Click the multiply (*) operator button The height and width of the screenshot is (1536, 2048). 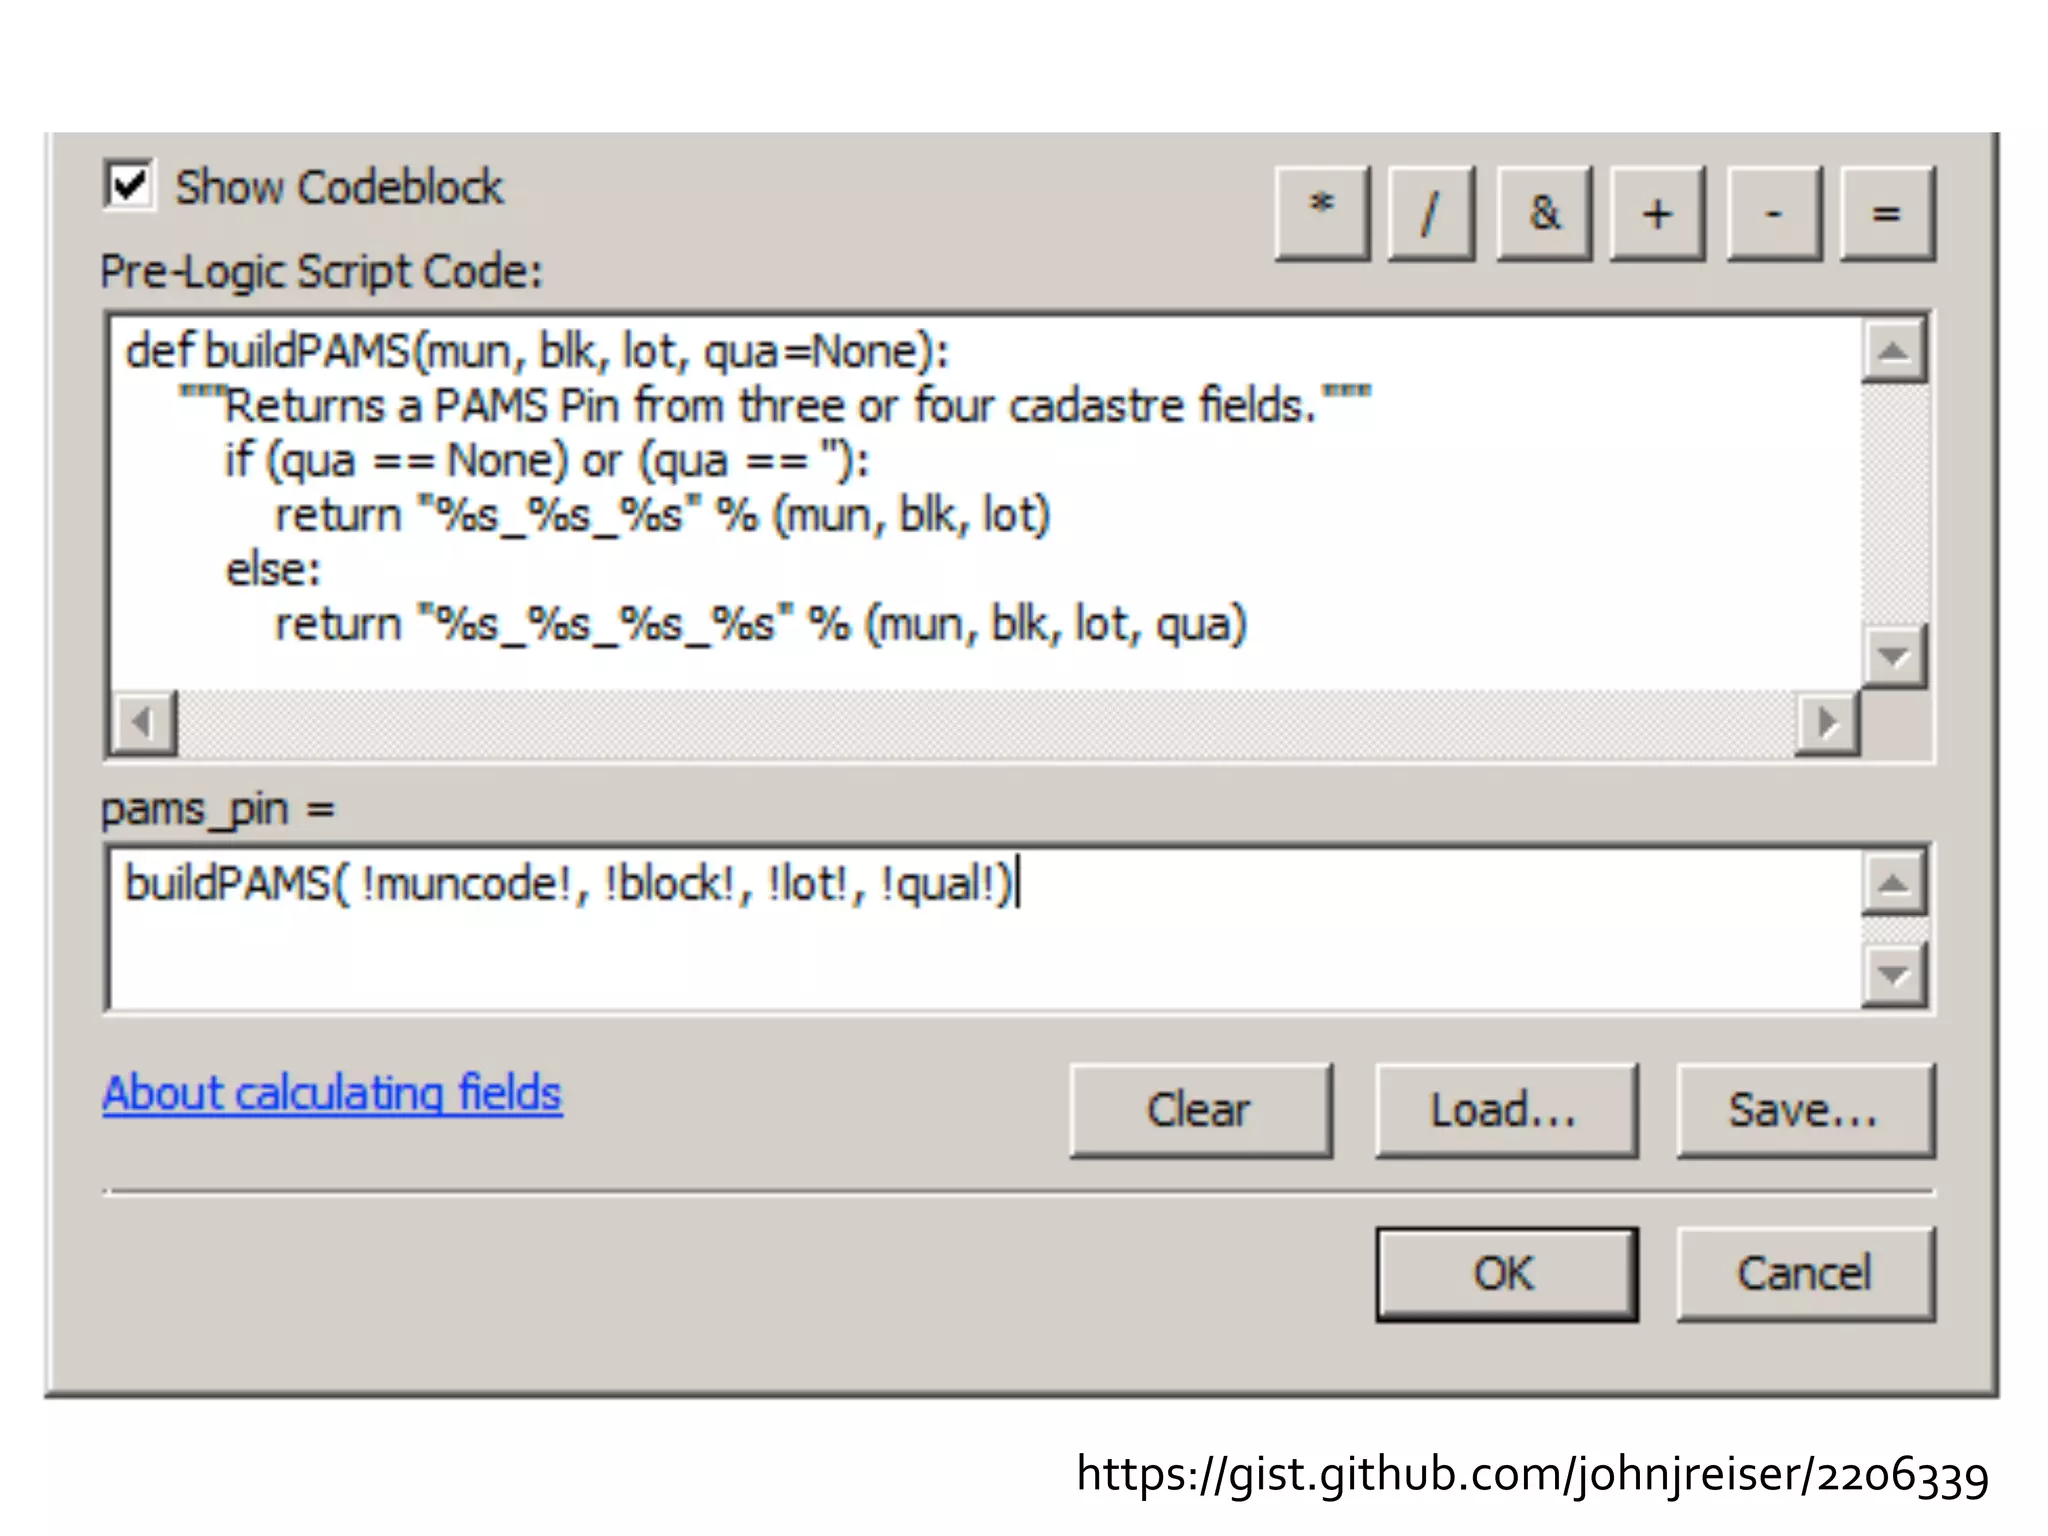pos(1322,213)
